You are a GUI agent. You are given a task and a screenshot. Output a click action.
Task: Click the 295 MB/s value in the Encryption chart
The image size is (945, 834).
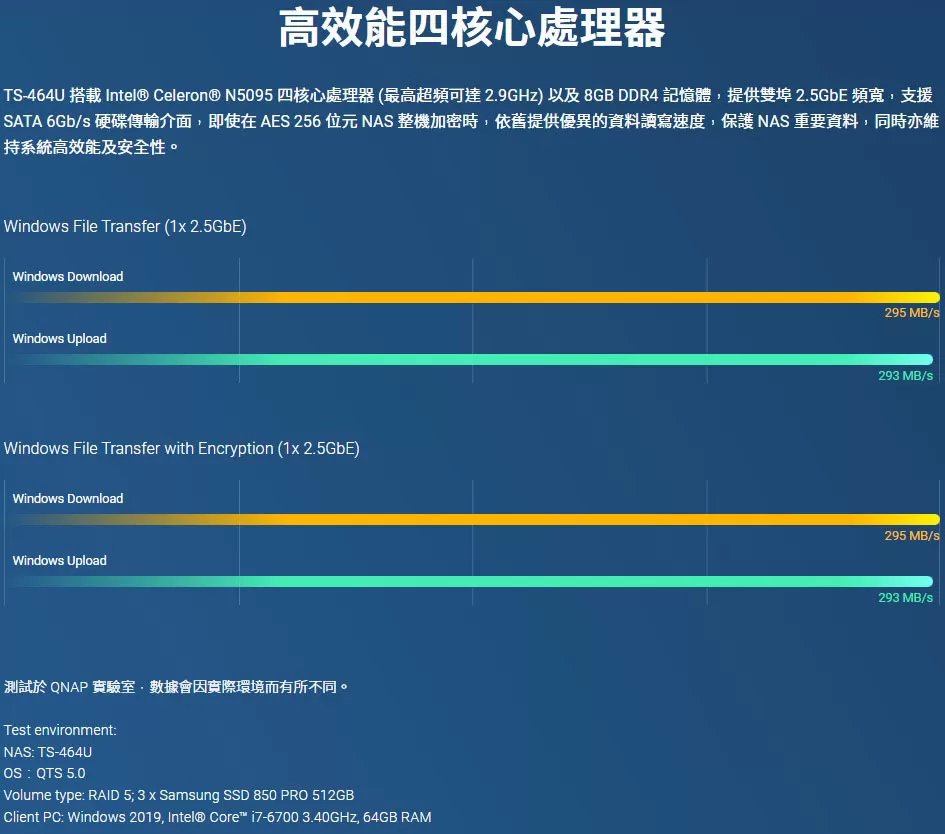pos(912,536)
